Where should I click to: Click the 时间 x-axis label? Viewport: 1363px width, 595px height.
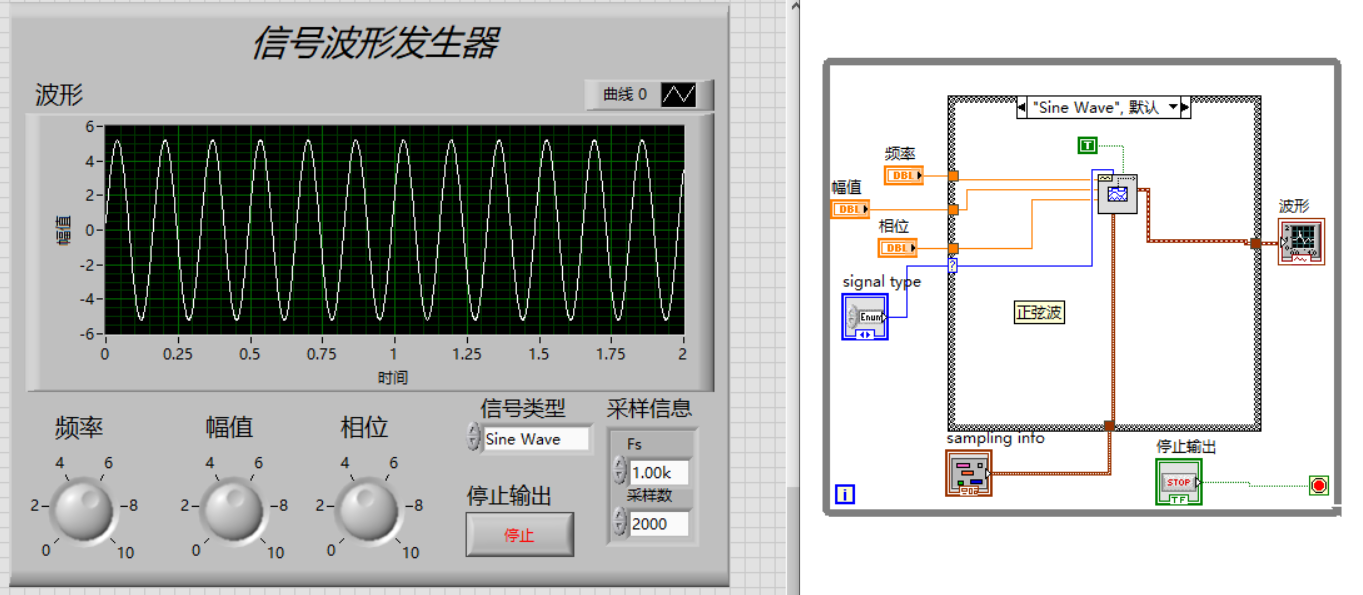tap(393, 377)
